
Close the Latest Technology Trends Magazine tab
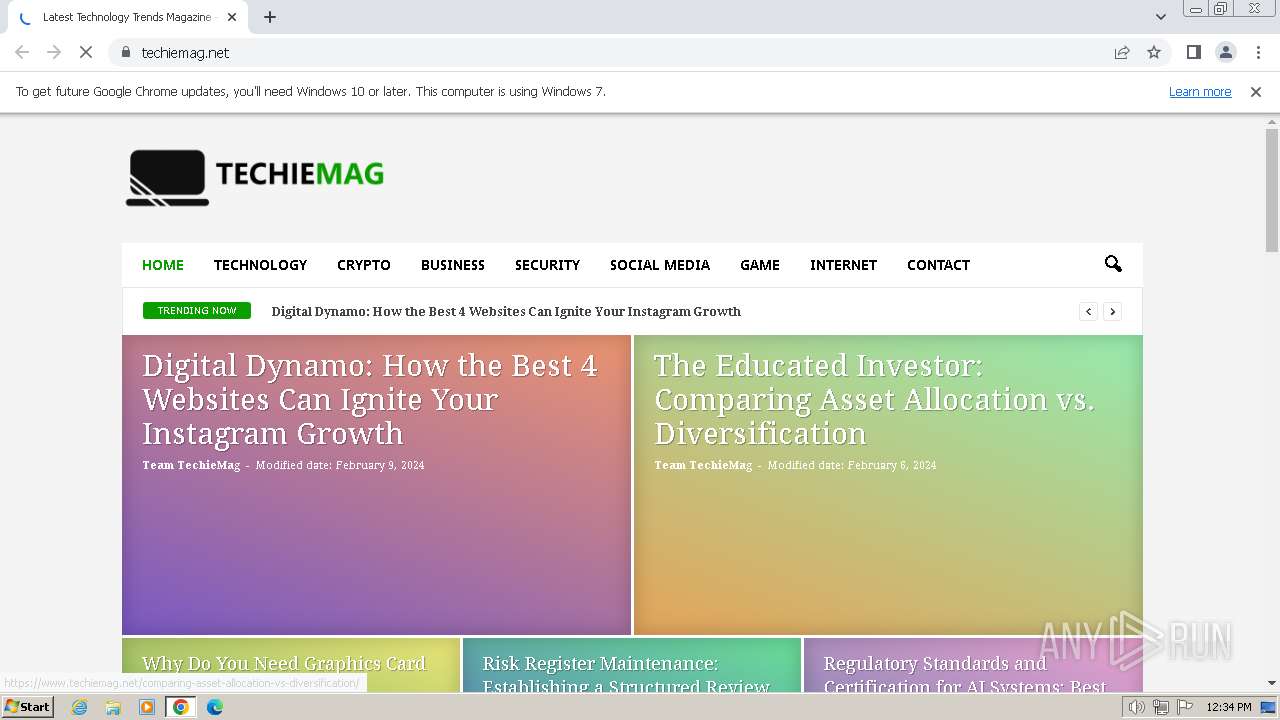tap(232, 17)
